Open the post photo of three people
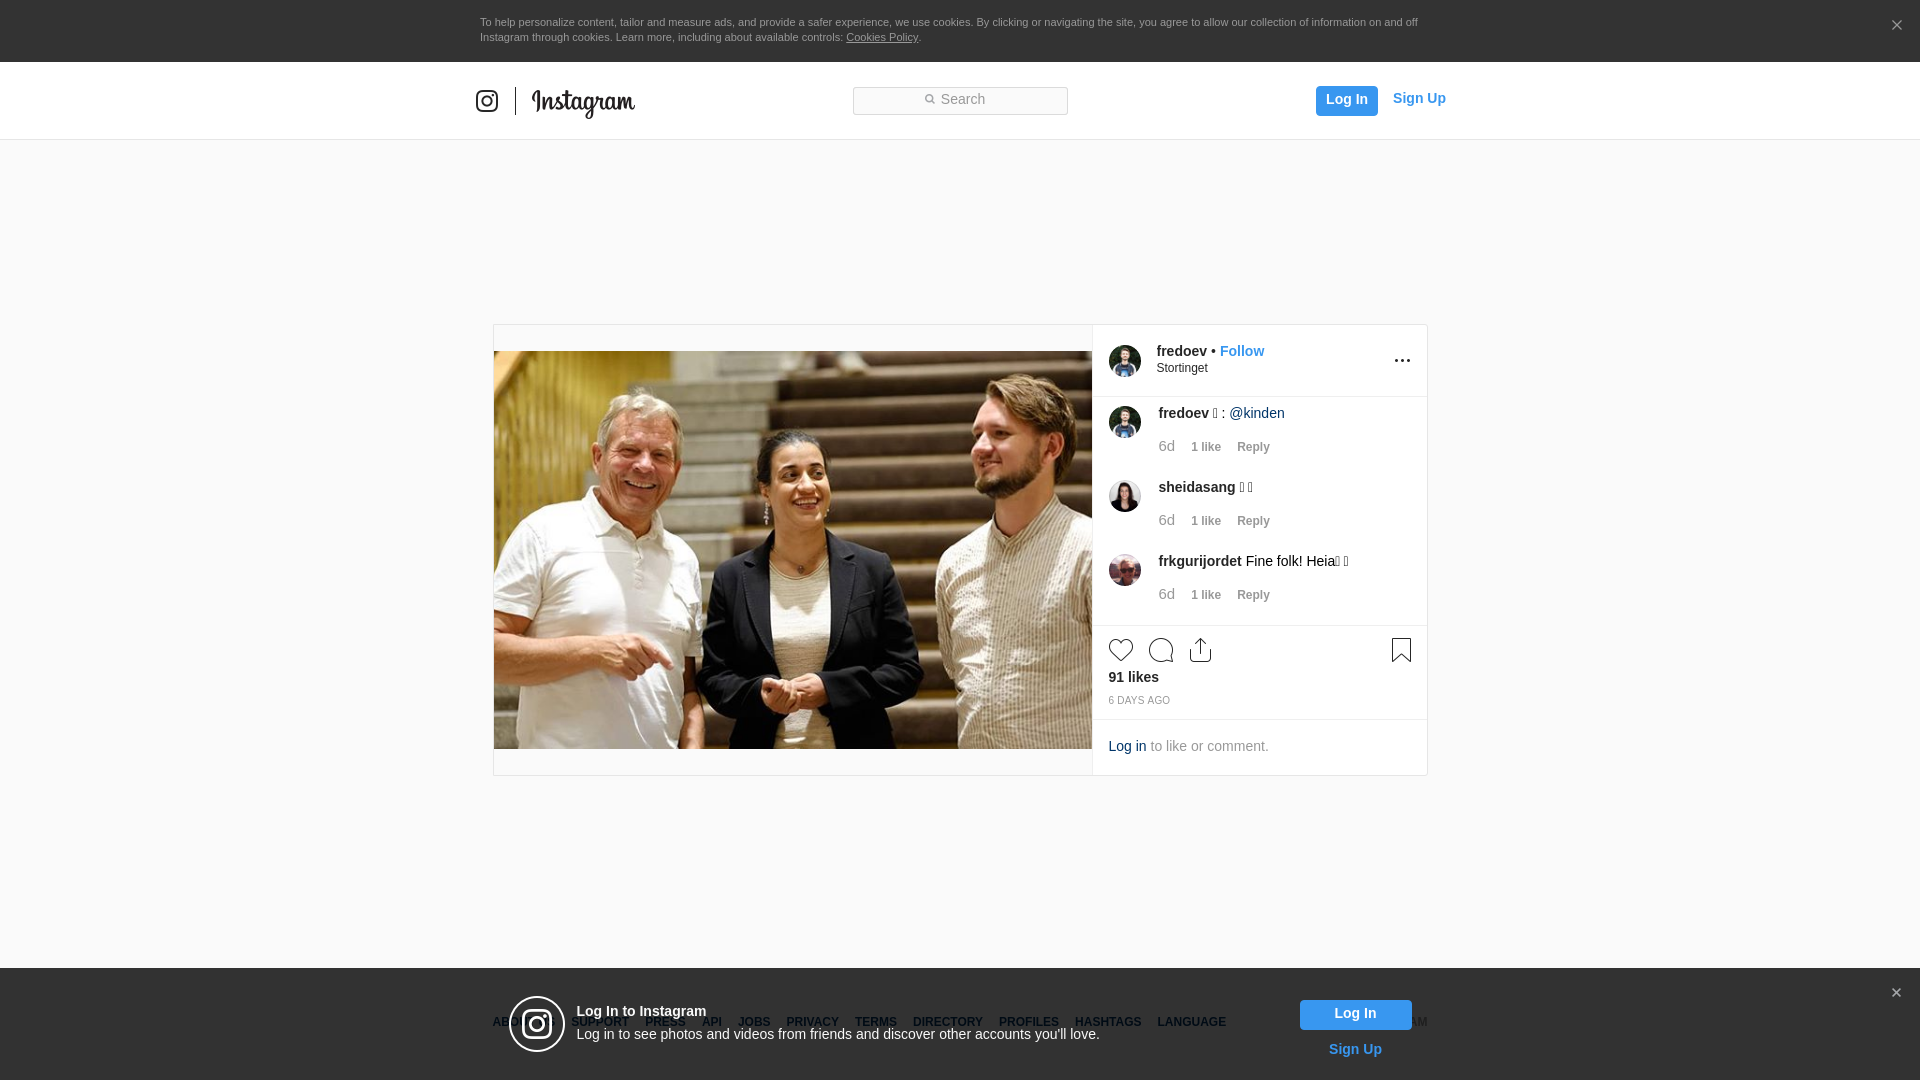This screenshot has width=1920, height=1080. point(793,550)
